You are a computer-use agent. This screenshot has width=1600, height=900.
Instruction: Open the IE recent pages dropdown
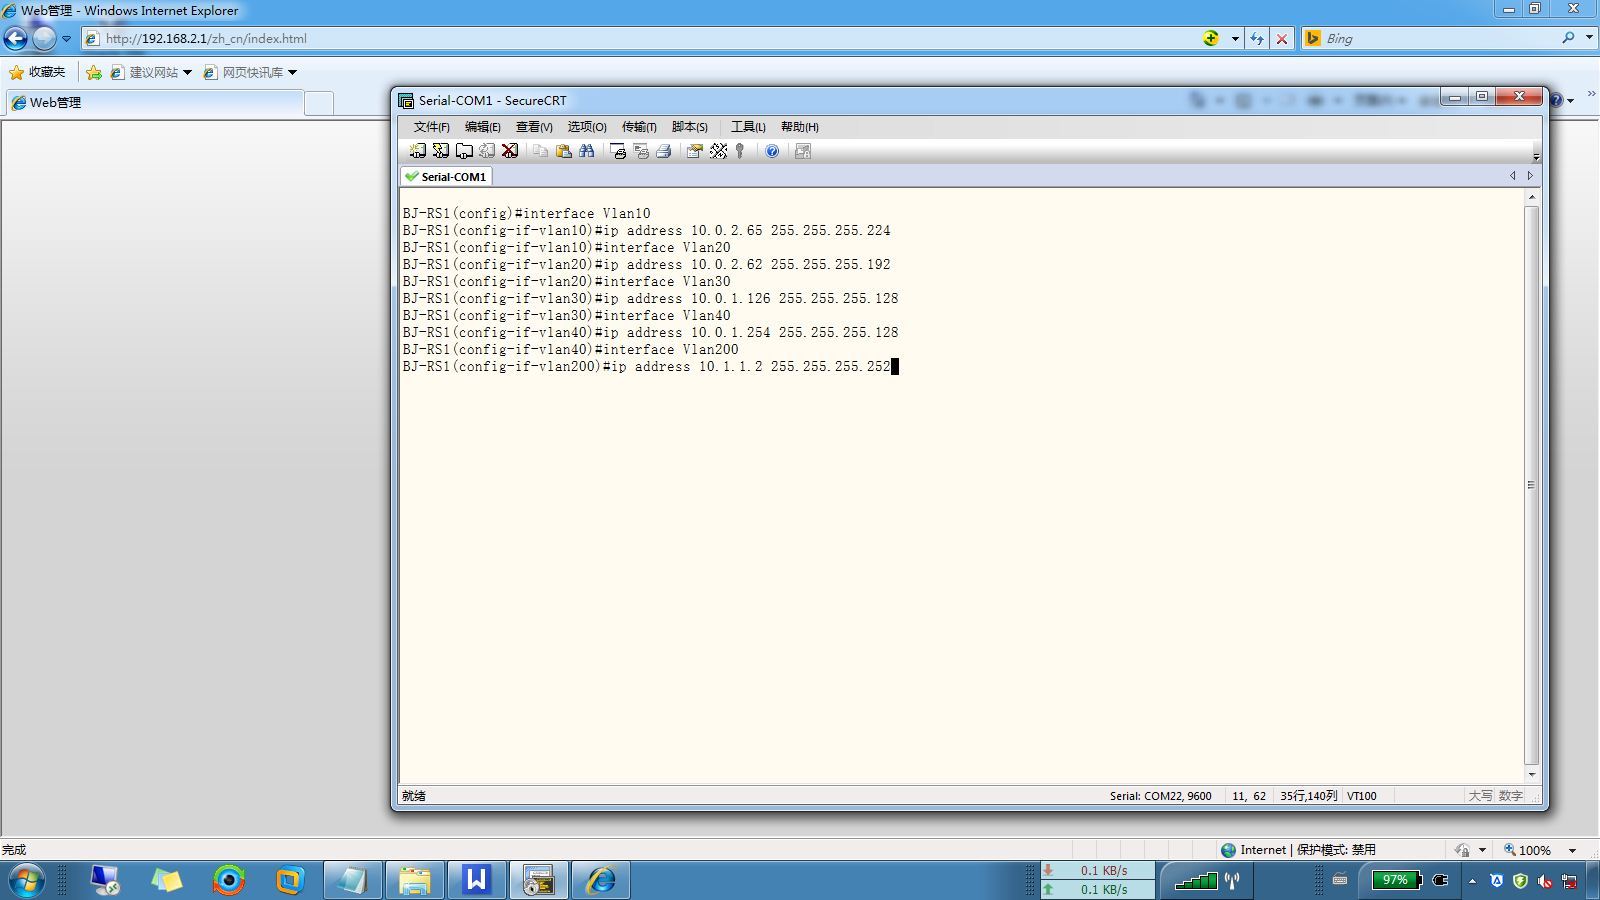66,39
